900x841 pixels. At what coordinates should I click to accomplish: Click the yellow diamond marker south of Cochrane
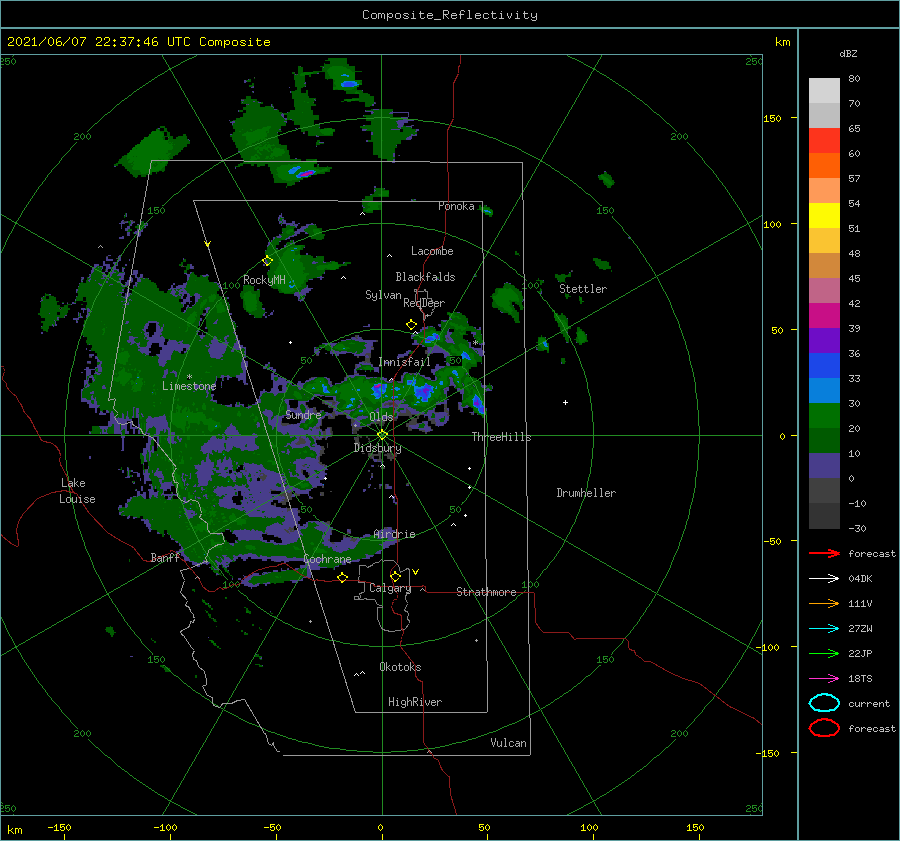click(342, 577)
